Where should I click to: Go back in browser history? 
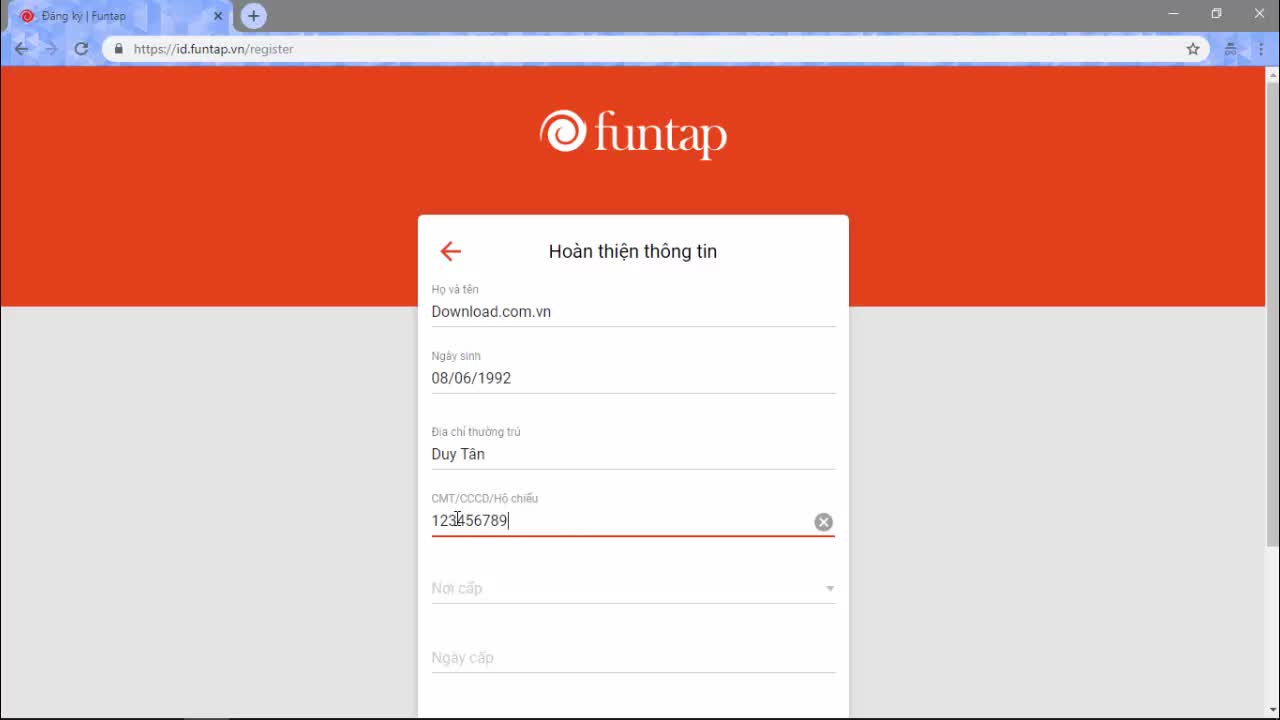[x=22, y=49]
